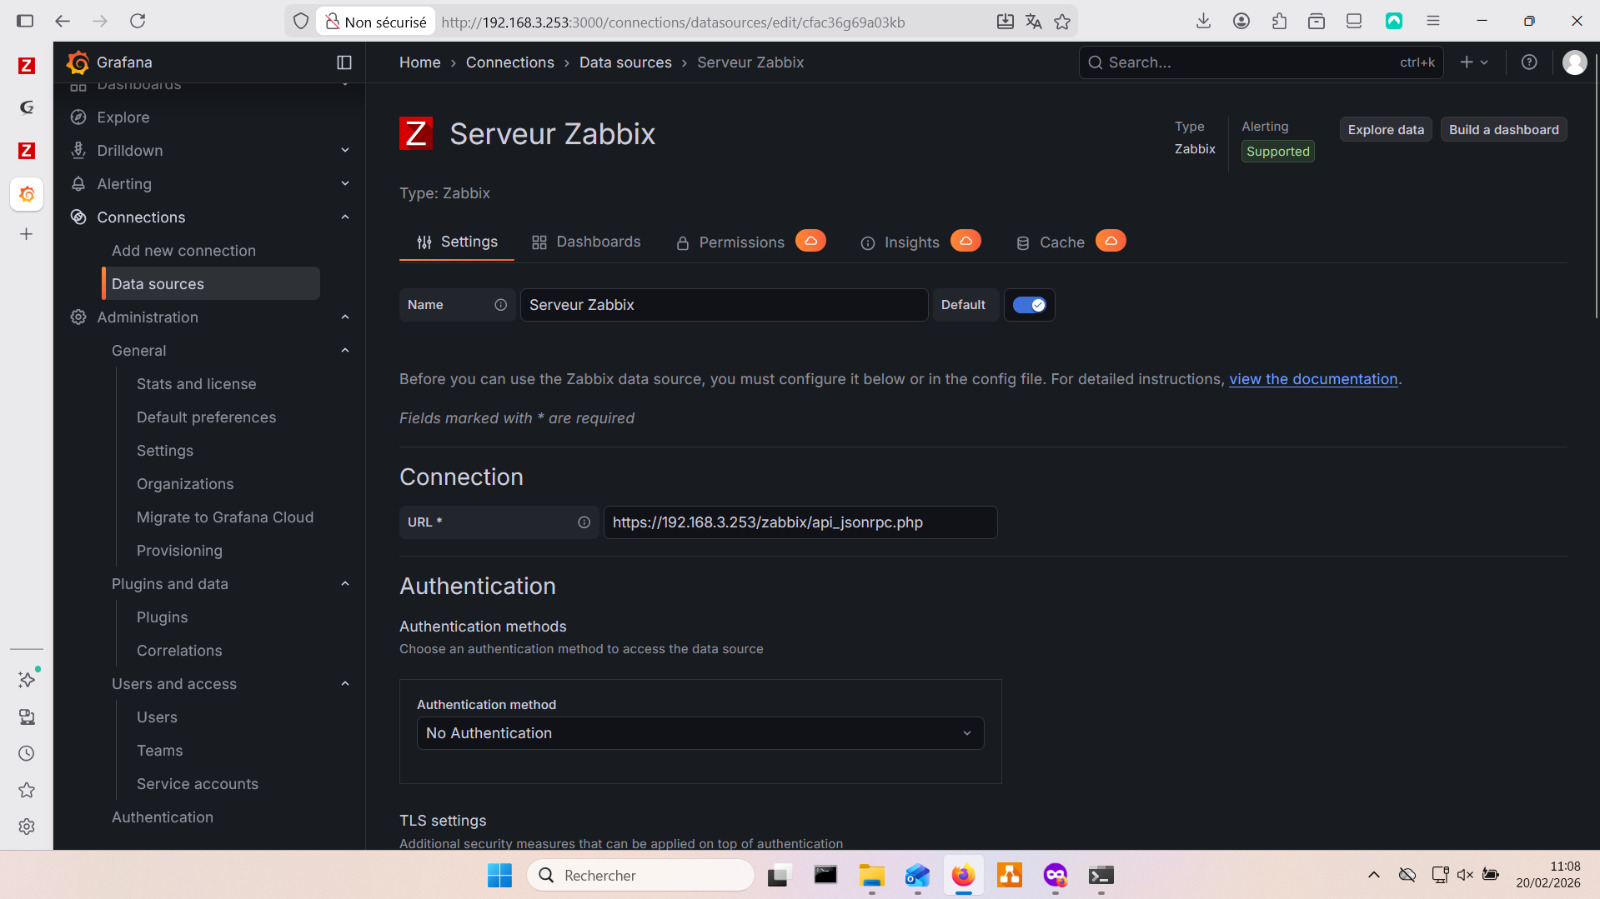The height and width of the screenshot is (899, 1600).
Task: Click the Explore data button
Action: pyautogui.click(x=1386, y=130)
